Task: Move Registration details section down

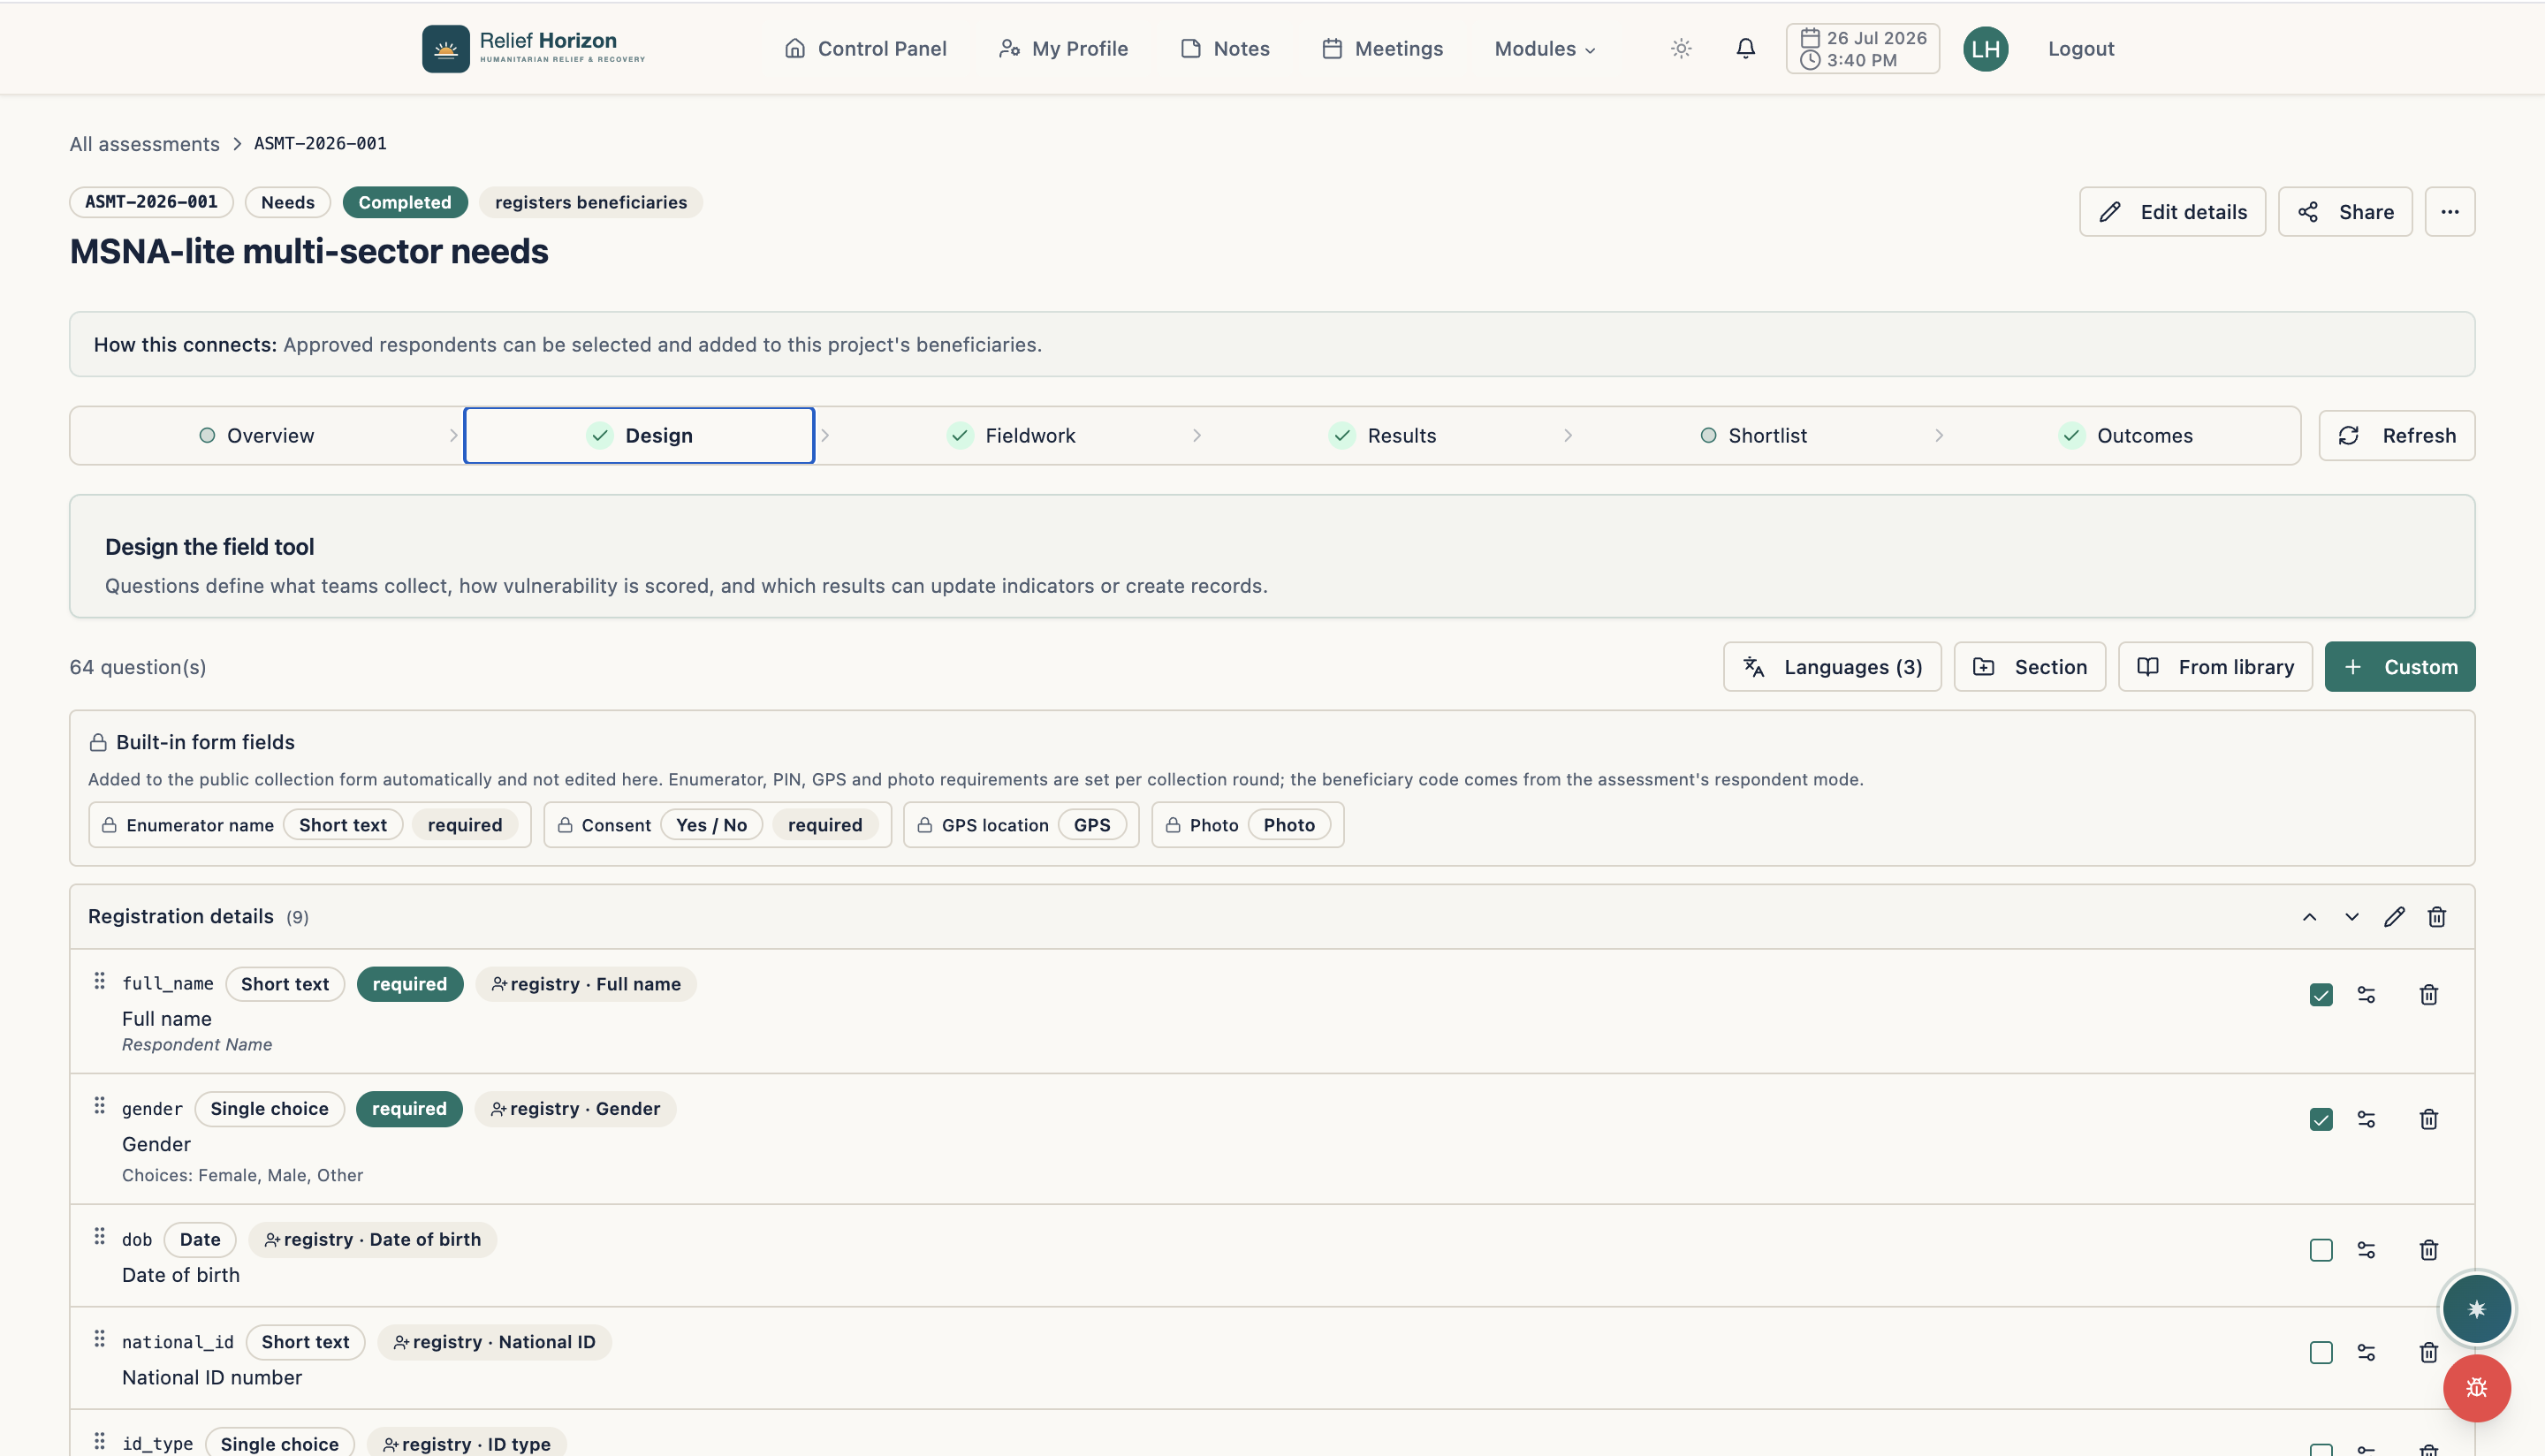Action: point(2351,917)
